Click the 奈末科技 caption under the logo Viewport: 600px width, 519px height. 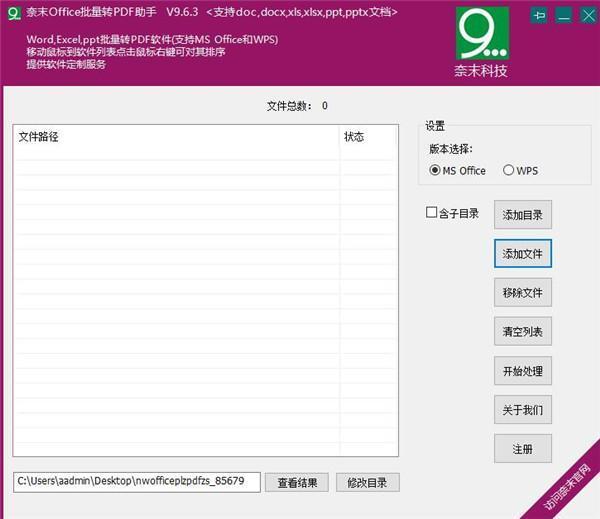click(x=481, y=70)
